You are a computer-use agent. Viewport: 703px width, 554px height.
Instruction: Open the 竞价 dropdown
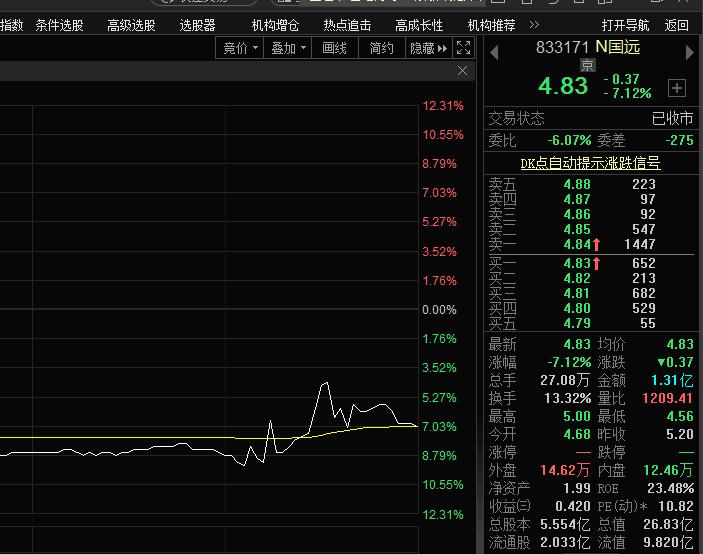(240, 48)
